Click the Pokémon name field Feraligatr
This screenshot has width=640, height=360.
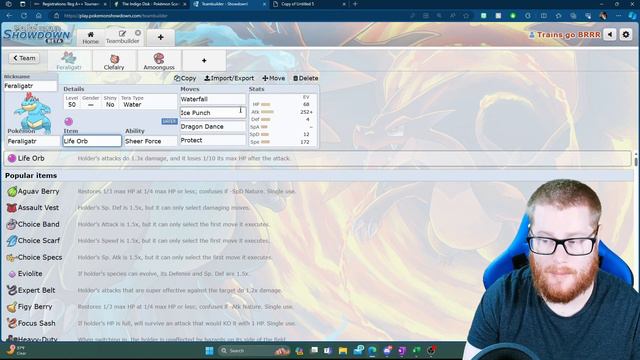point(33,141)
